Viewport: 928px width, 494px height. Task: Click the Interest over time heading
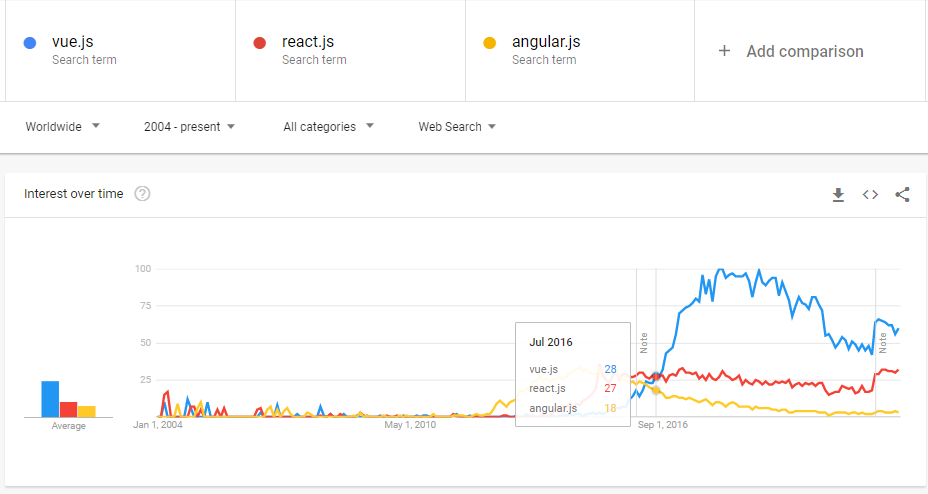tap(73, 193)
